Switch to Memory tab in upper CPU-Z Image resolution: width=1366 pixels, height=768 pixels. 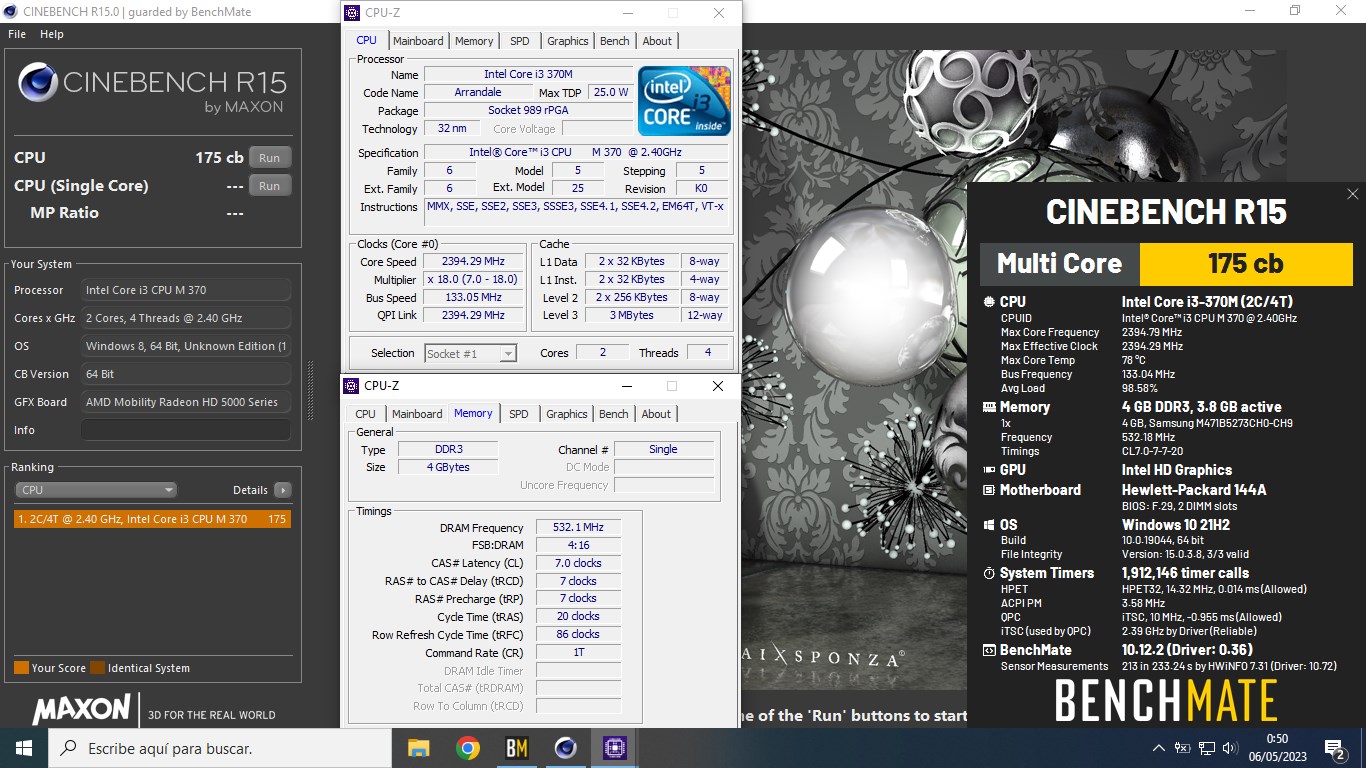474,41
